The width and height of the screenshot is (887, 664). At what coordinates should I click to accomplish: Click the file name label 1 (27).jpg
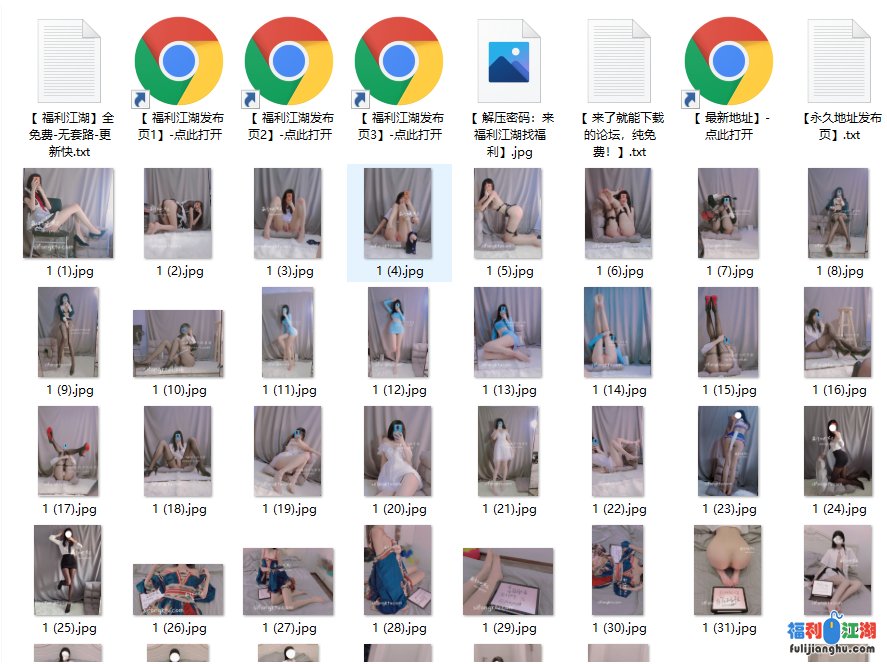click(290, 628)
